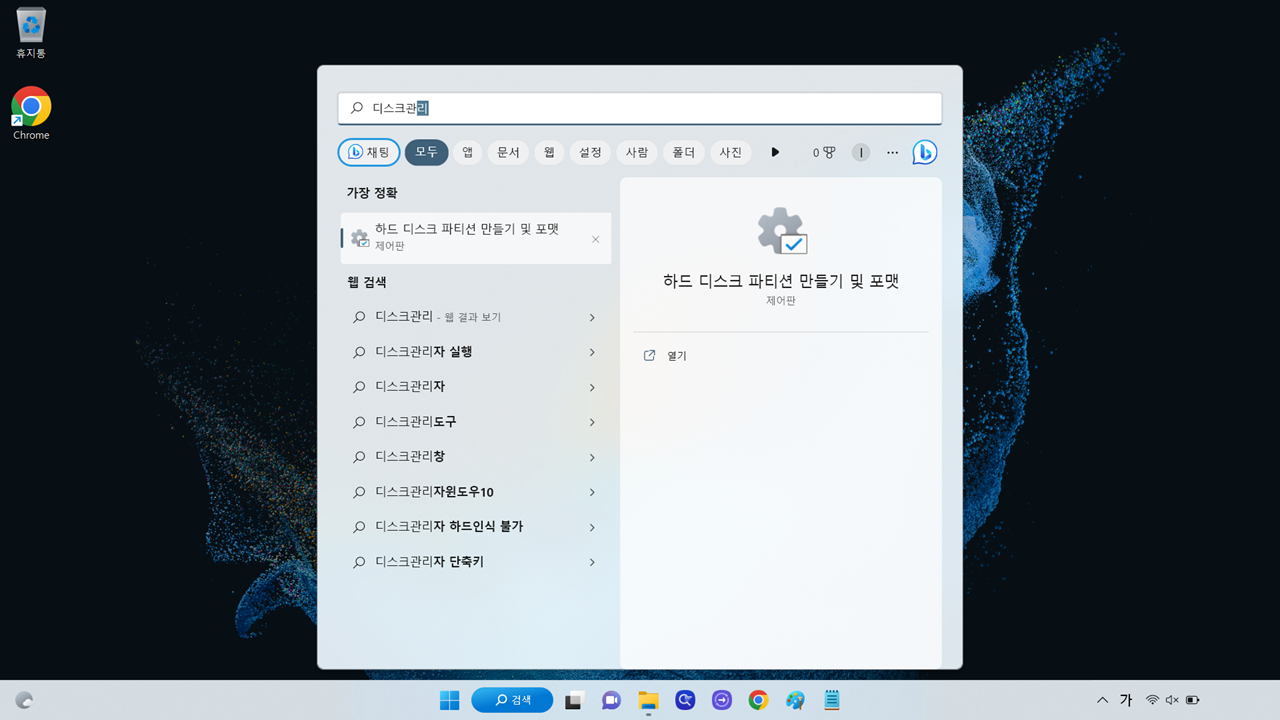This screenshot has width=1280, height=720.
Task: Open the profile account icon in search bar
Action: 860,152
